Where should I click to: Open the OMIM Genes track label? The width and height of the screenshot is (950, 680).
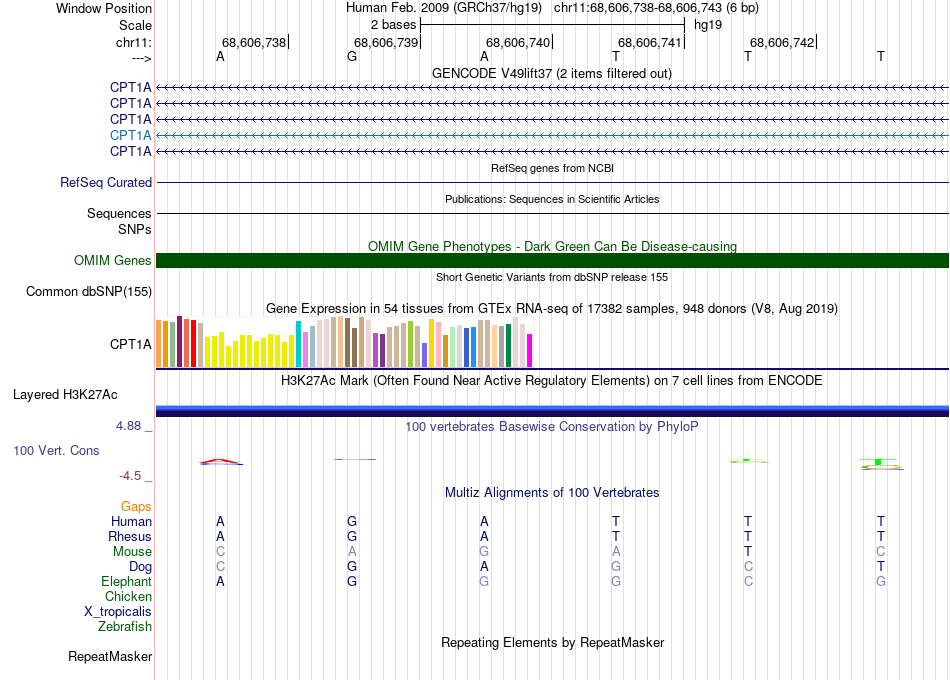pyautogui.click(x=113, y=261)
